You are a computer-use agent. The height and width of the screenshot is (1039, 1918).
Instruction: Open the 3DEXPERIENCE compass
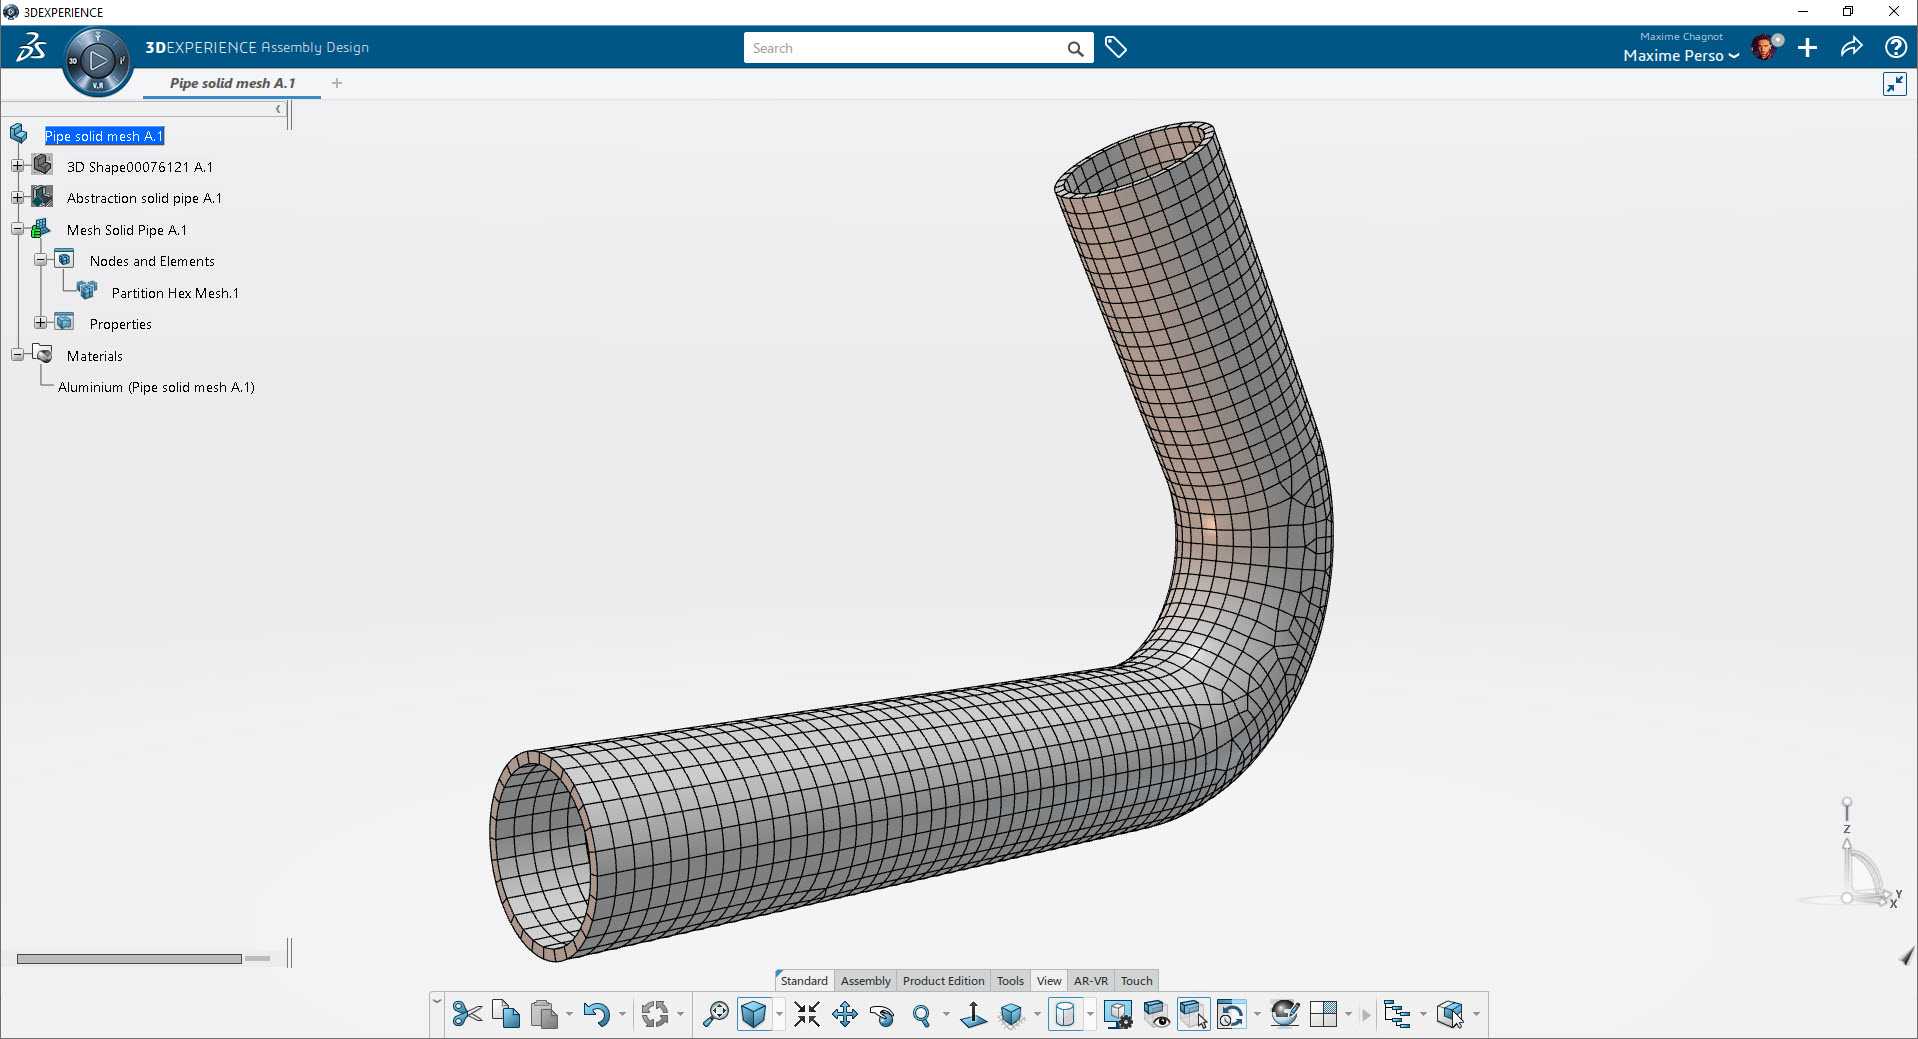[x=97, y=61]
